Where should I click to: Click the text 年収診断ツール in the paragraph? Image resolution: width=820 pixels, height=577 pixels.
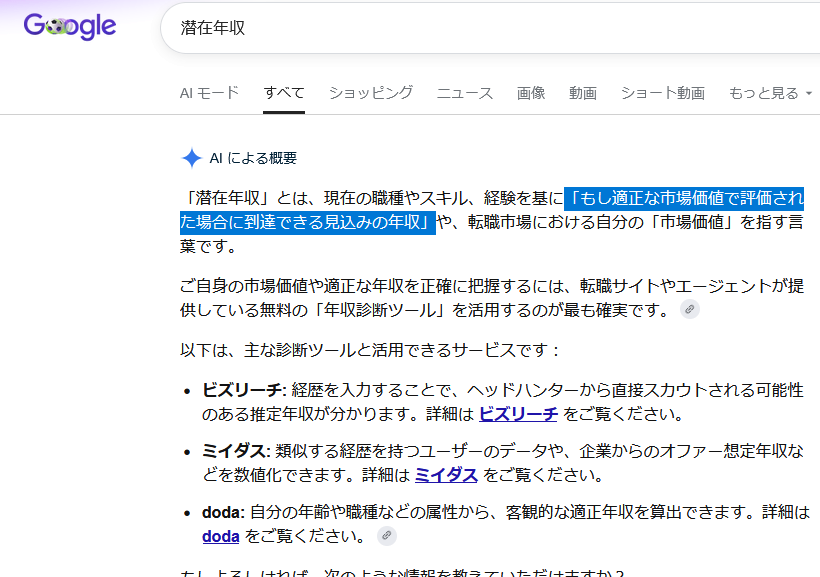tap(380, 310)
